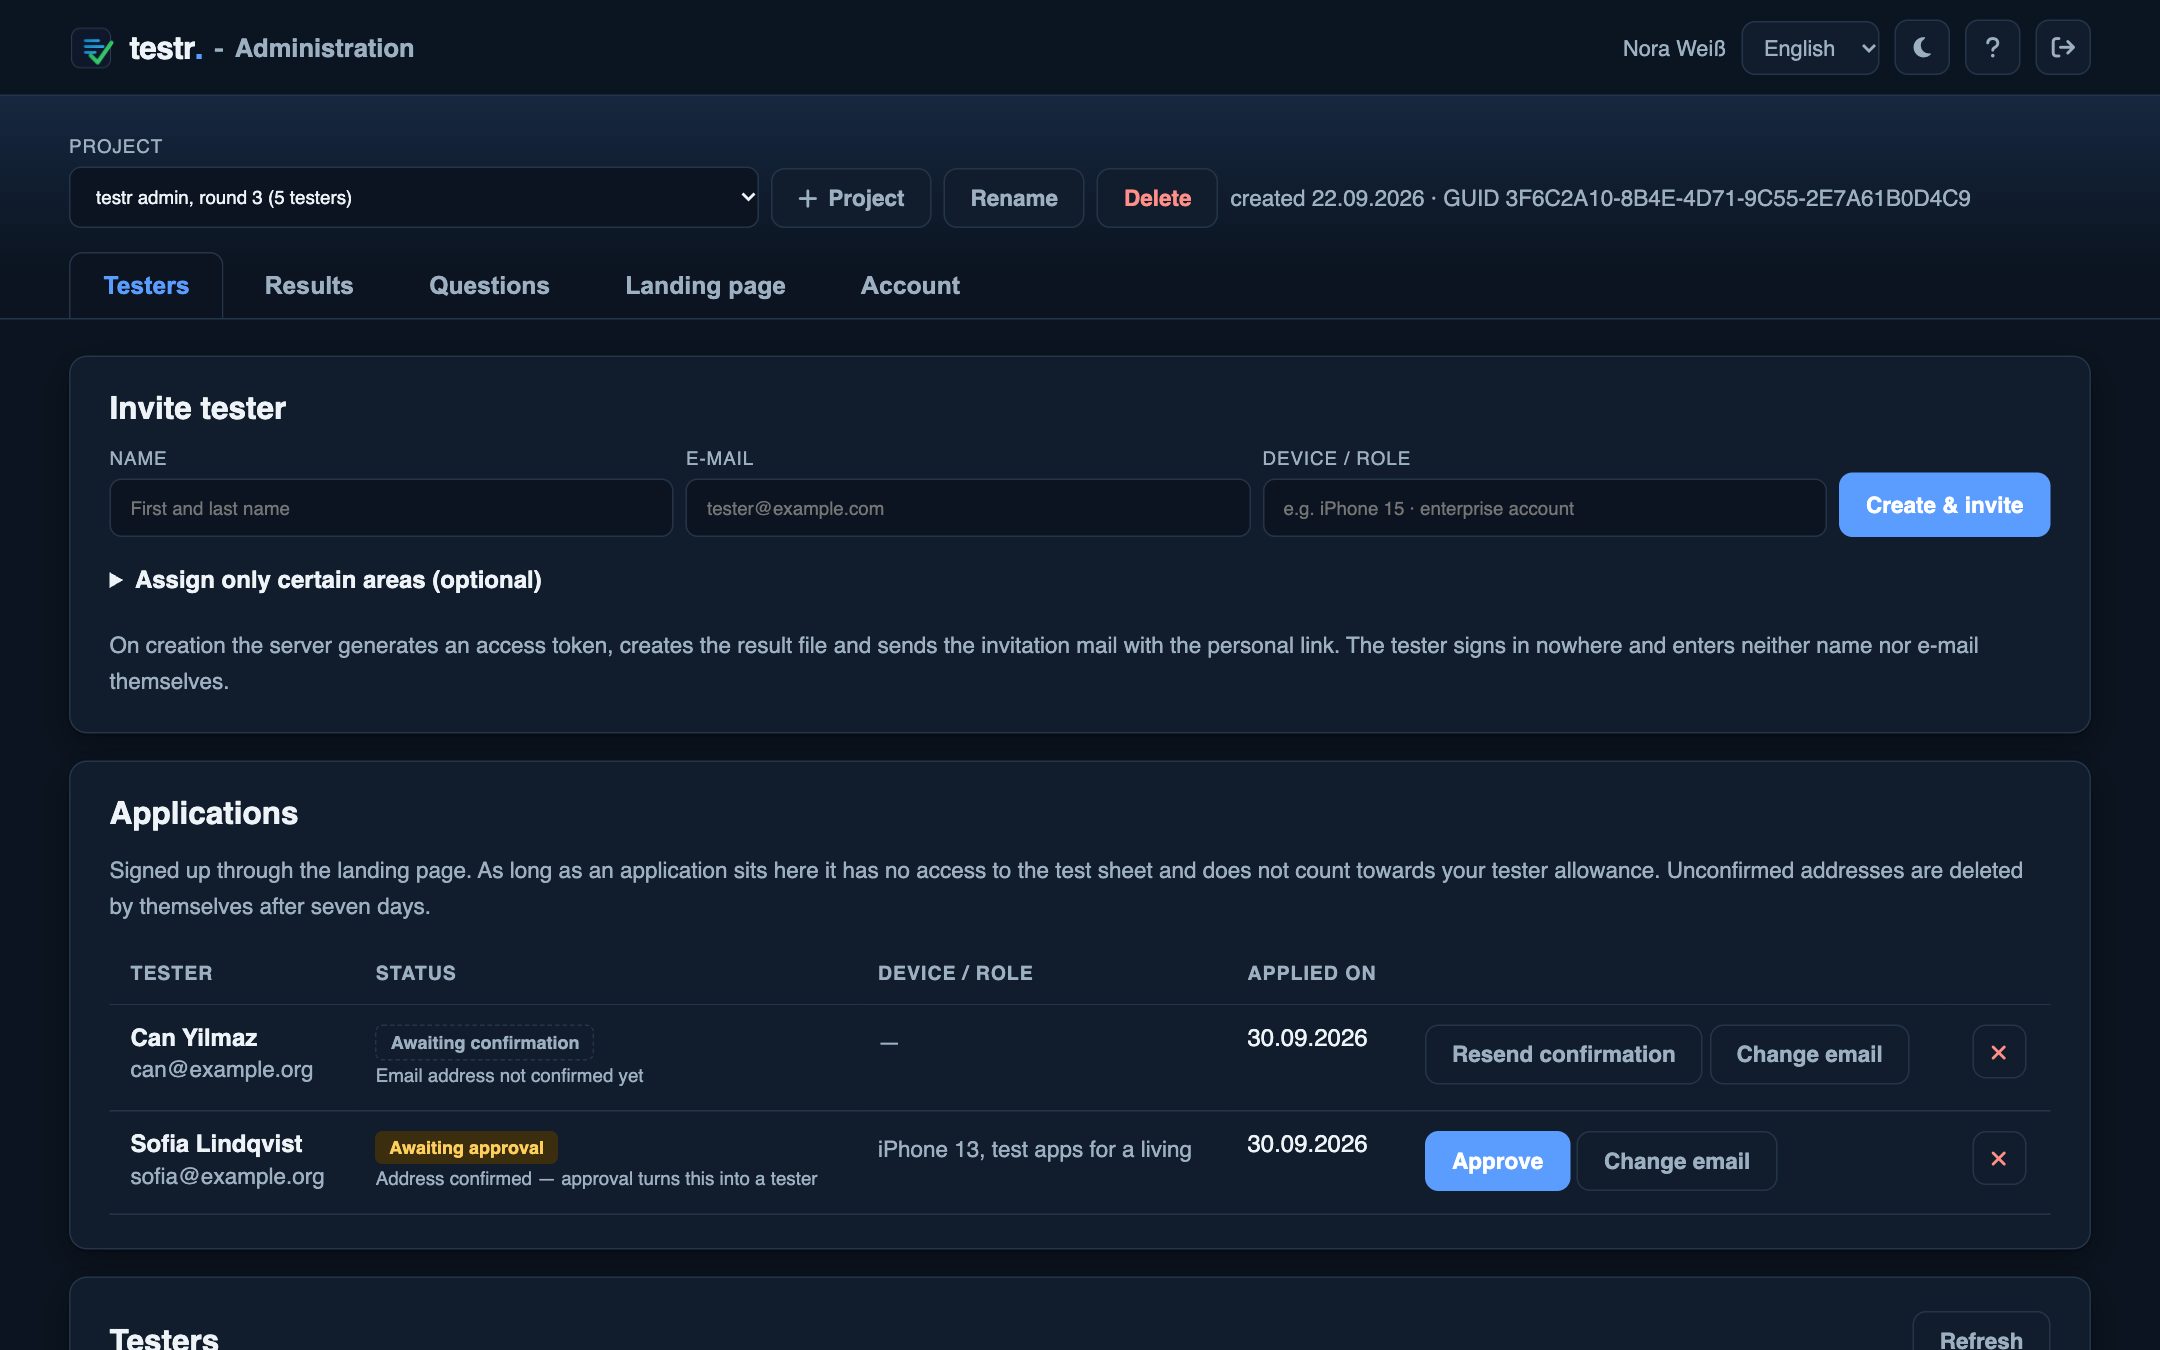Image resolution: width=2160 pixels, height=1350 pixels.
Task: Change email for Sofia Lindqvist
Action: tap(1677, 1161)
